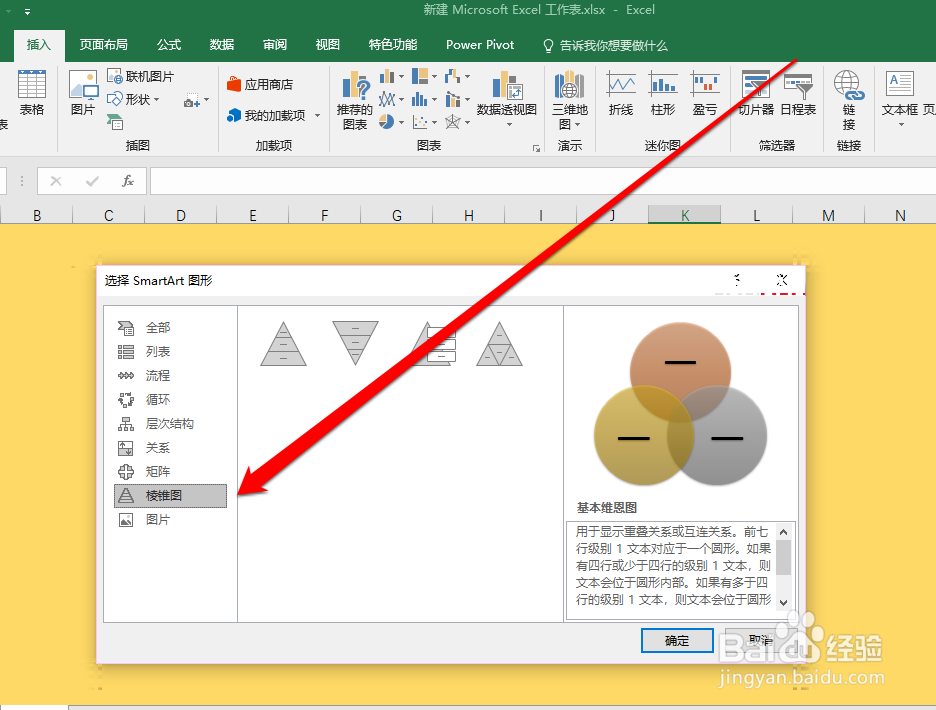This screenshot has height=710, width=936.
Task: Insert a 文本框 text box
Action: coord(900,99)
